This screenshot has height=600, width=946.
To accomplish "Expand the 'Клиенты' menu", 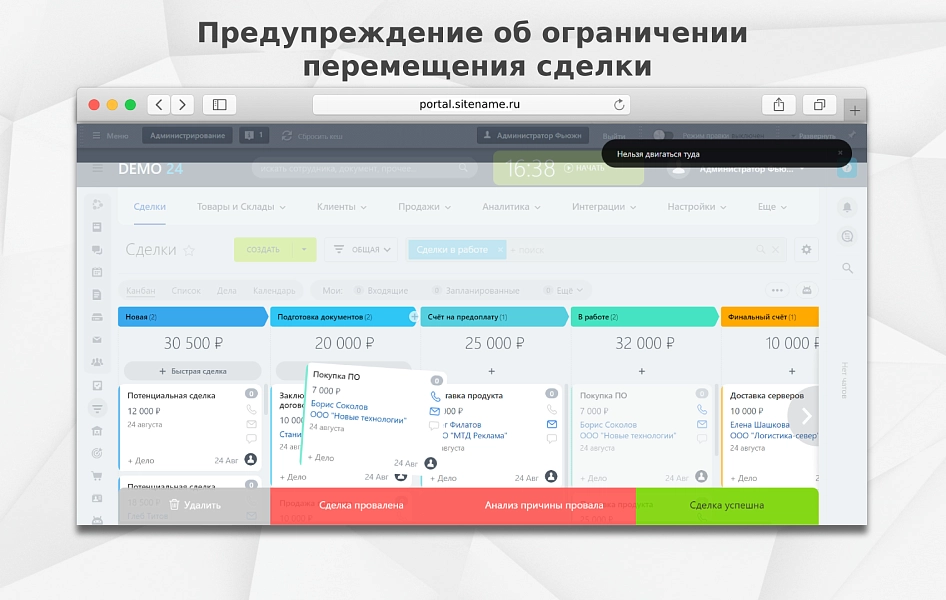I will point(341,207).
